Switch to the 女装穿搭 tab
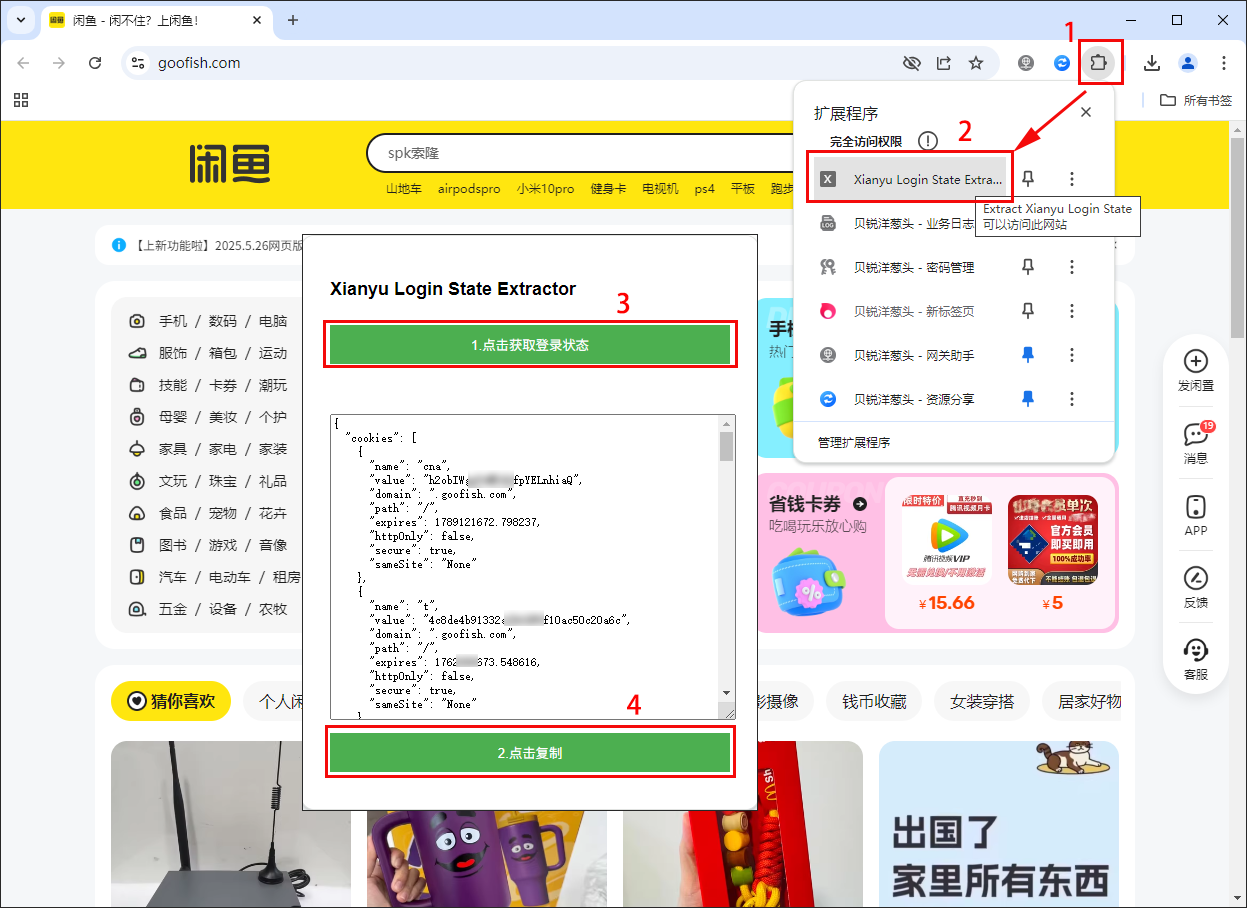Viewport: 1247px width, 908px height. [x=981, y=701]
